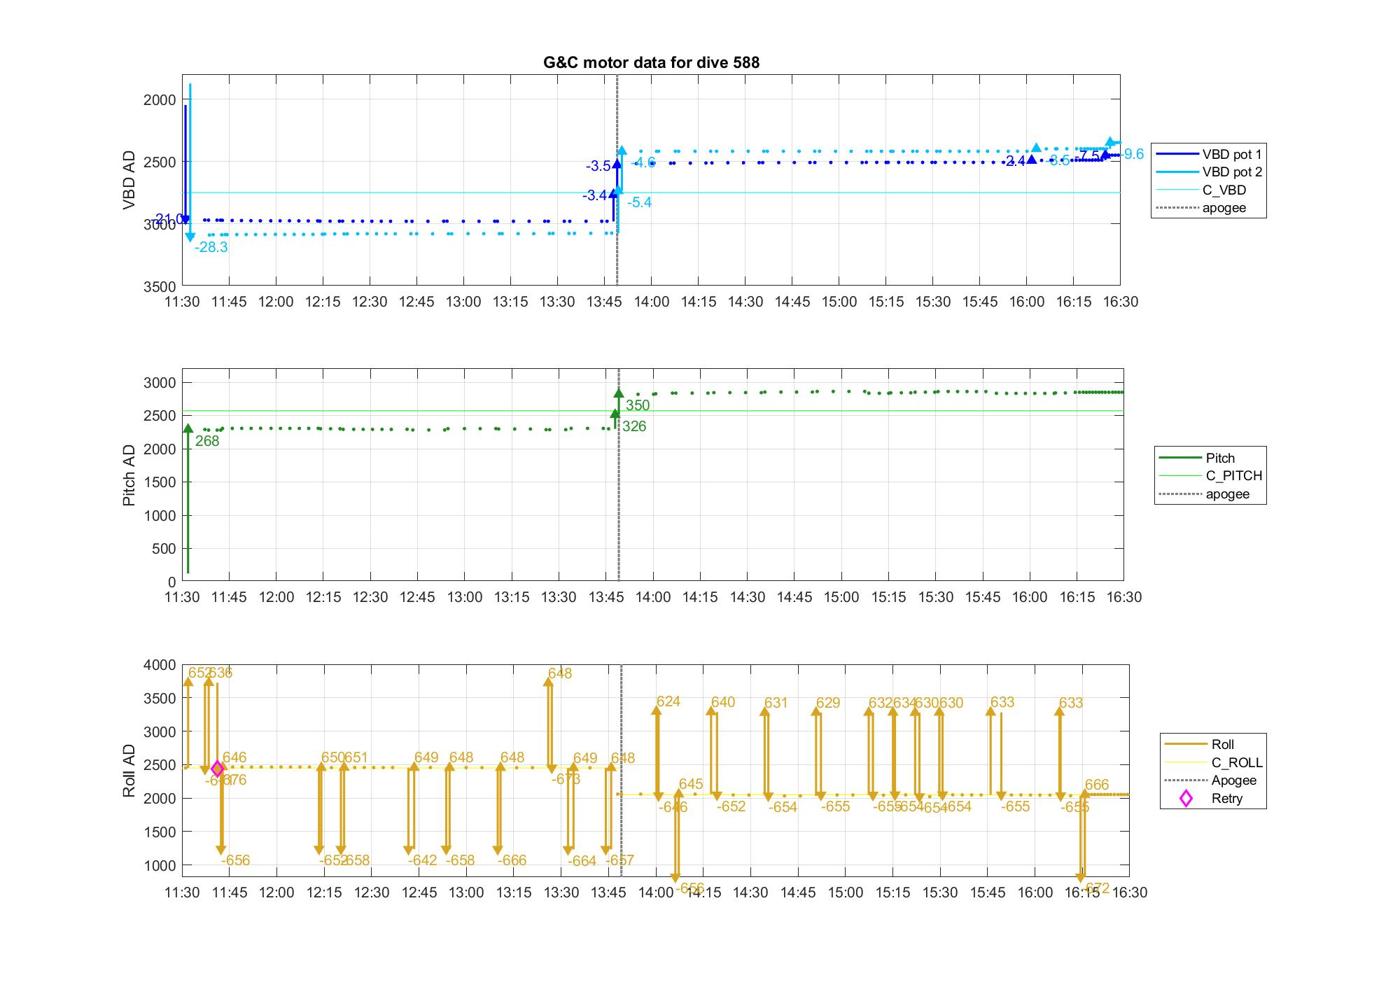
Task: Click the -672 label on roll plot
Action: click(1095, 888)
